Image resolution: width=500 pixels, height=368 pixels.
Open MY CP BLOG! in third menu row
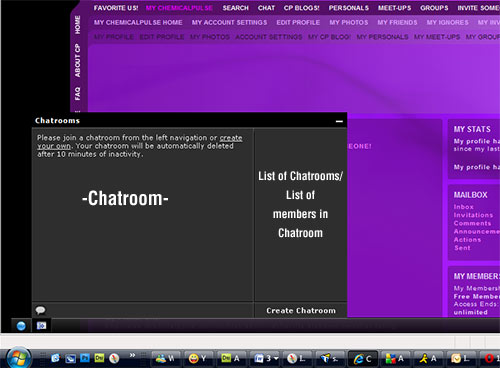coord(329,37)
